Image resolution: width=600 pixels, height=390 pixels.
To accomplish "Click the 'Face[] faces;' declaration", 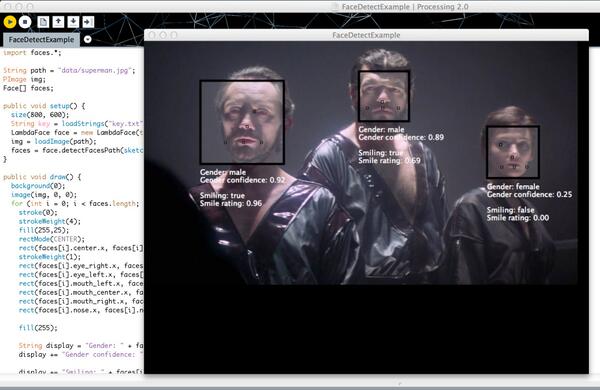I will [x=28, y=88].
